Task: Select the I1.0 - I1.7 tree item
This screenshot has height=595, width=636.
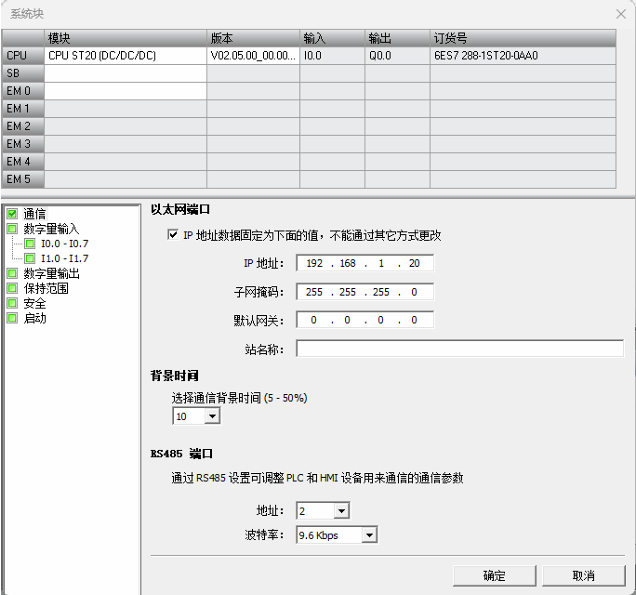Action: coord(64,258)
